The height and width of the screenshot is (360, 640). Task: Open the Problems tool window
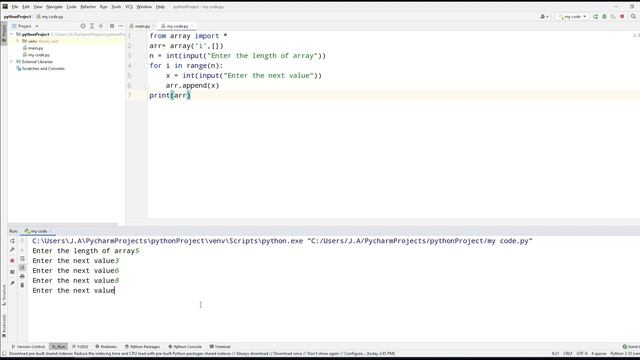click(x=106, y=347)
